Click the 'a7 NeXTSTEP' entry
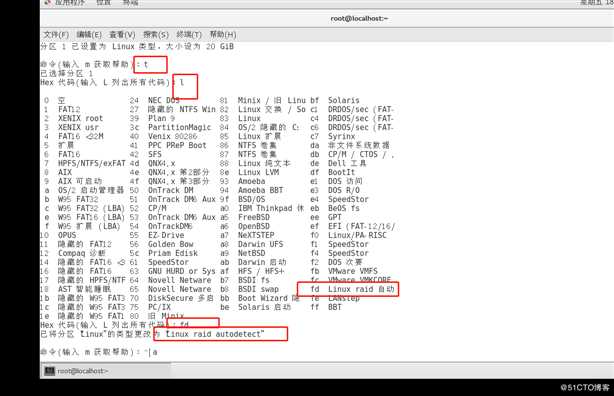 point(247,235)
